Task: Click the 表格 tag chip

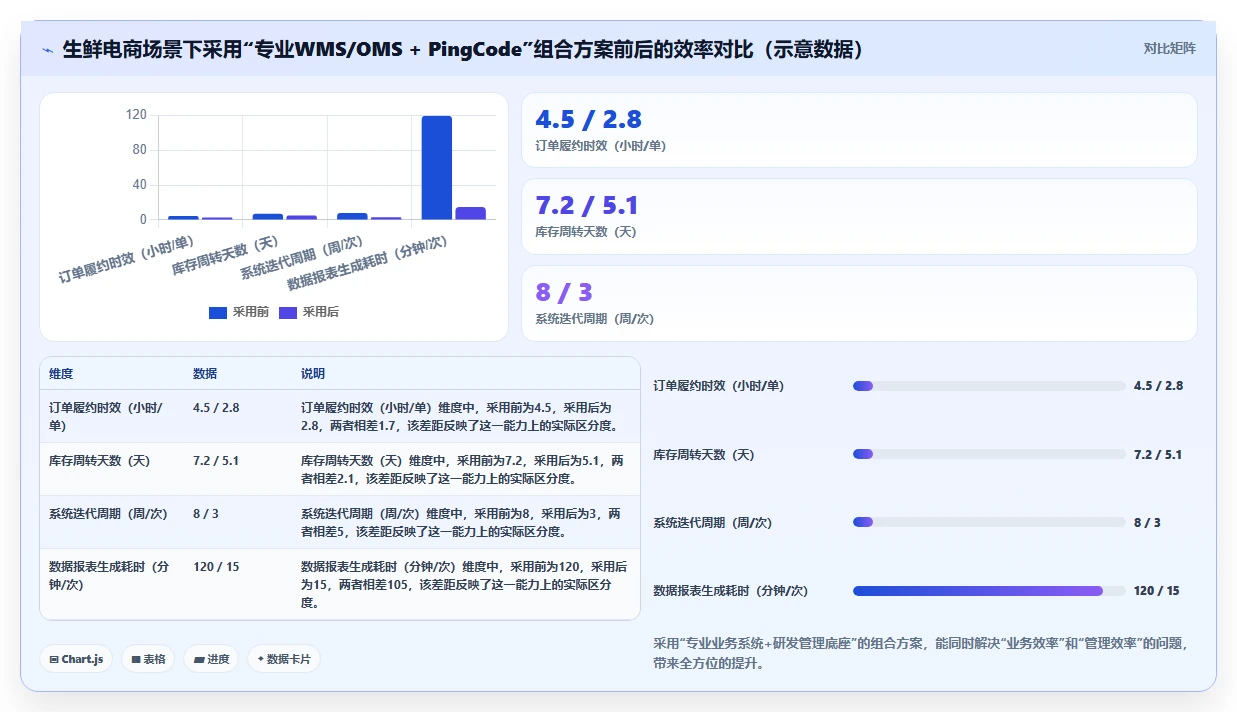Action: point(148,659)
